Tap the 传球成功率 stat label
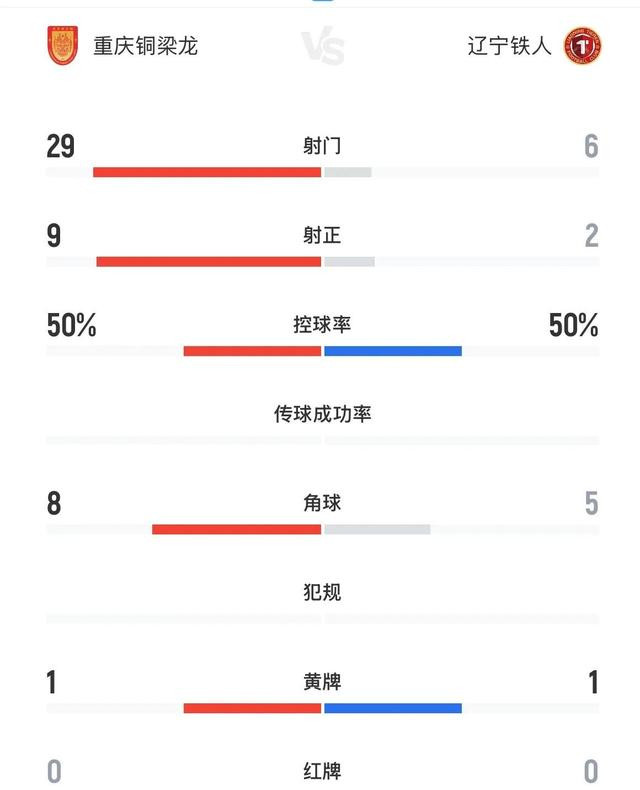Screen dimensions: 640x790 coord(322,414)
